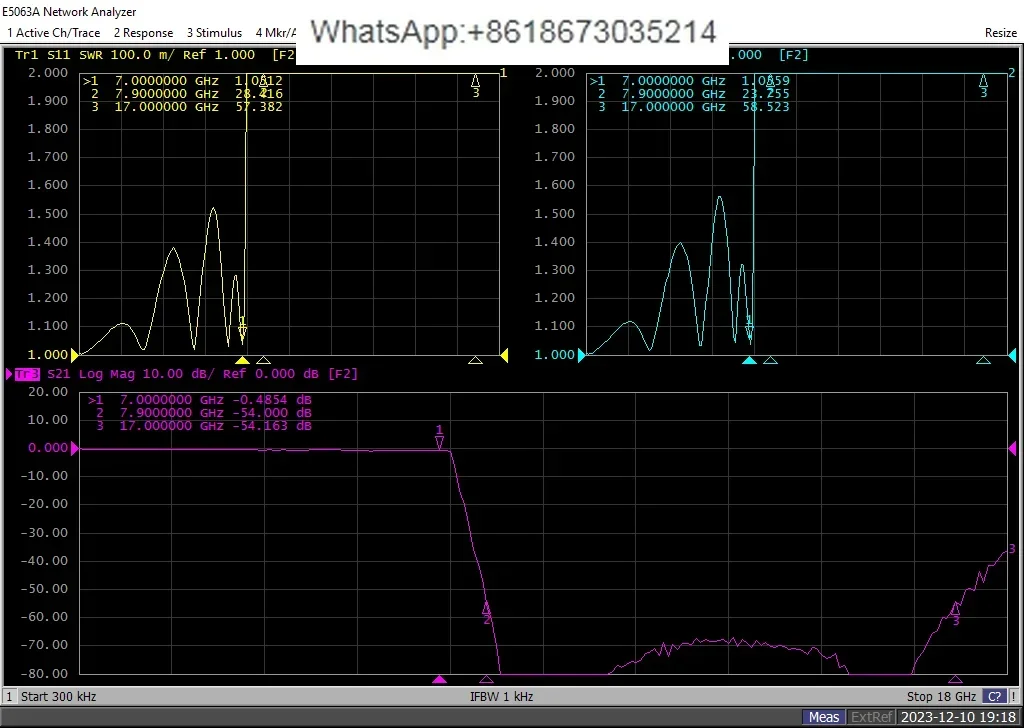Click the Resize button at top right
Viewport: 1024px width, 728px height.
pos(1000,33)
